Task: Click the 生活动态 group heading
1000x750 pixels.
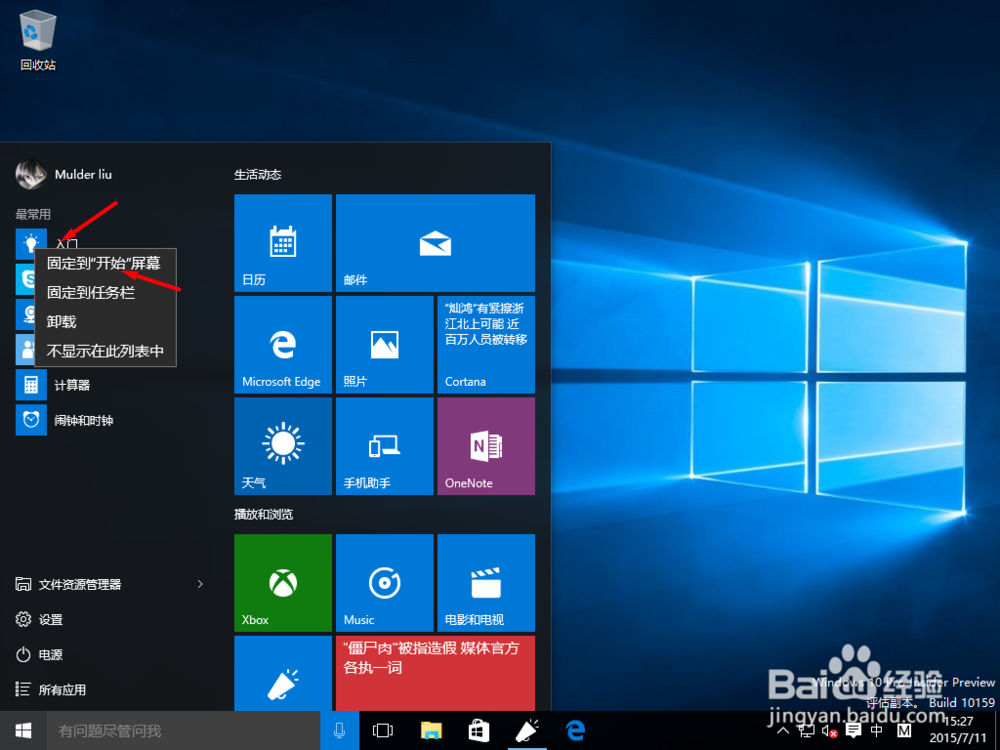Action: 258,175
